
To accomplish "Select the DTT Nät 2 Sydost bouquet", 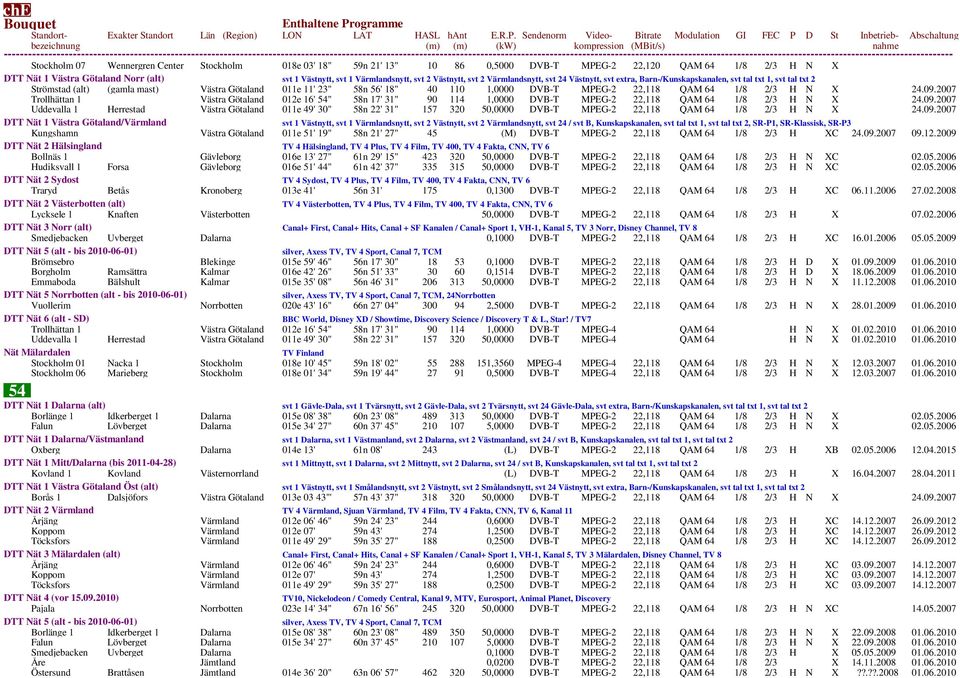I will point(41,180).
